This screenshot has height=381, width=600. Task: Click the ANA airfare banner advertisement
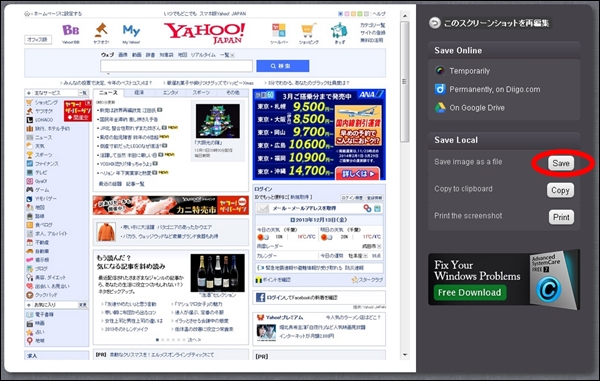click(319, 135)
